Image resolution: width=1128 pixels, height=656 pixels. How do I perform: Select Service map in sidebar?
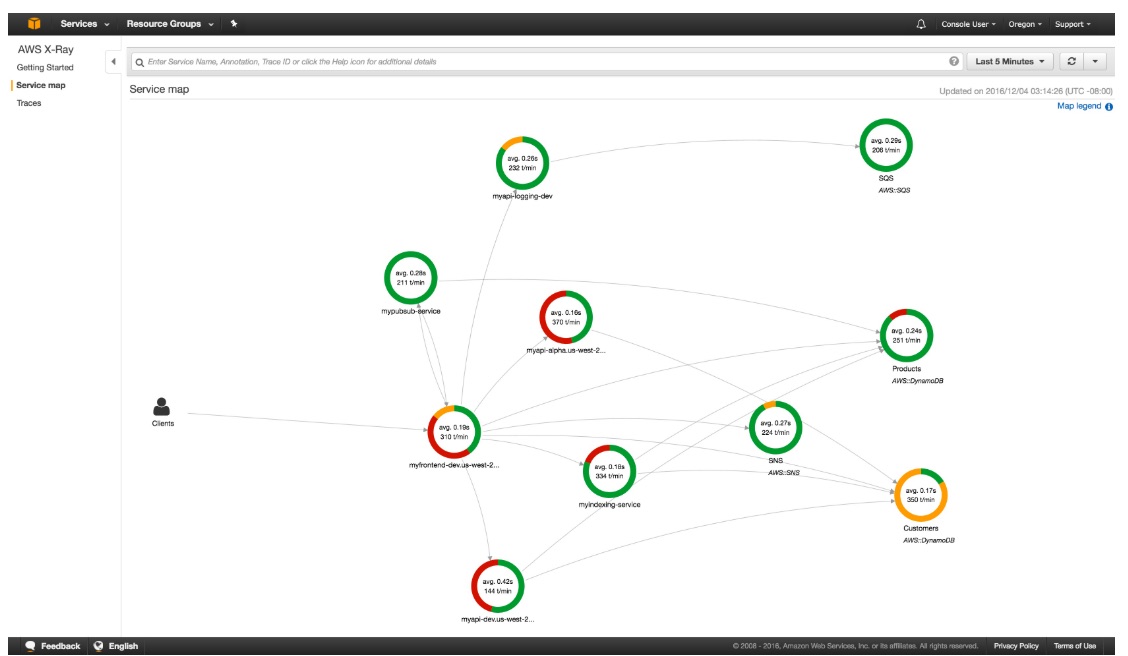40,85
